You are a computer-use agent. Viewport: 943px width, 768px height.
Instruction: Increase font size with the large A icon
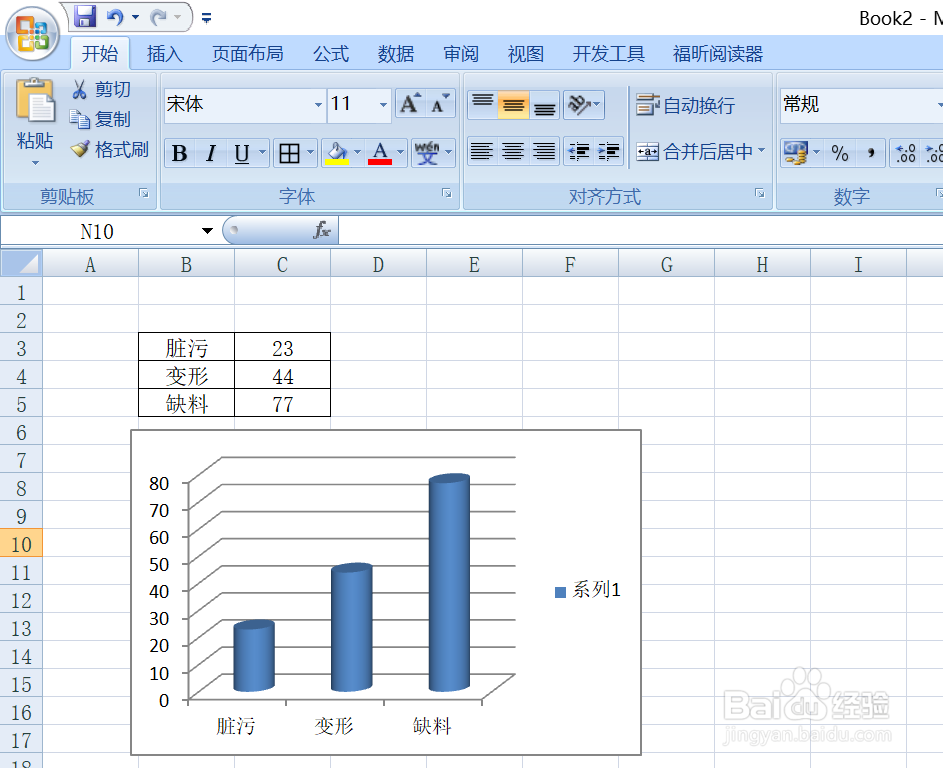pyautogui.click(x=410, y=104)
